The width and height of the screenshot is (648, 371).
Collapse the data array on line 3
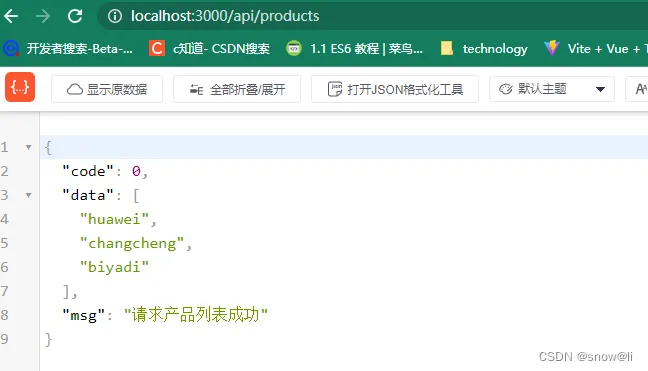pos(29,195)
